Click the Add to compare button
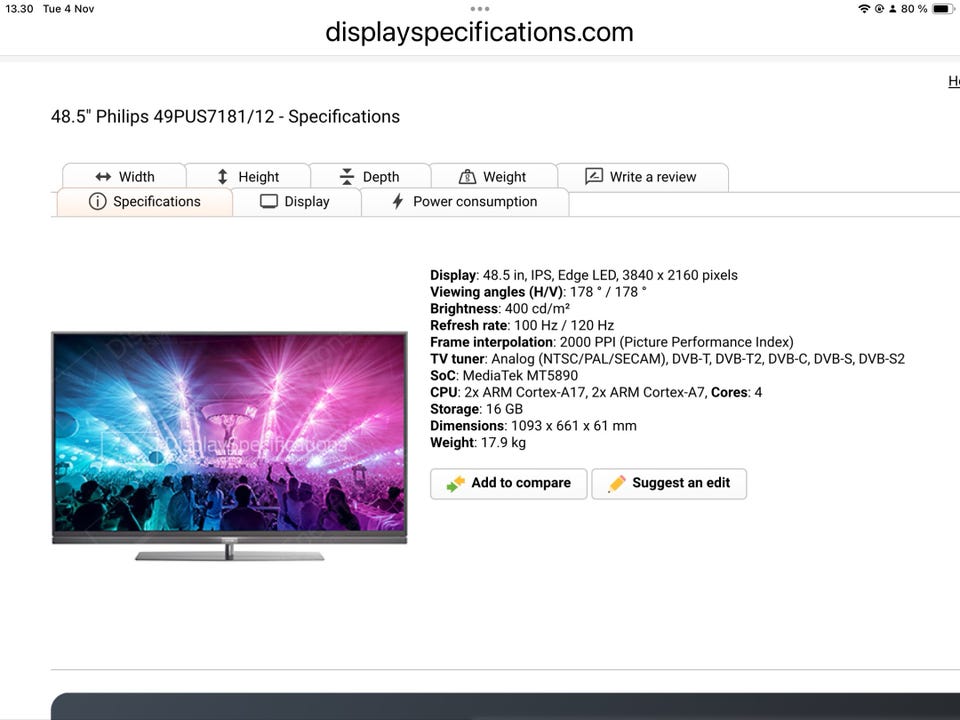Image resolution: width=960 pixels, height=720 pixels. point(508,483)
